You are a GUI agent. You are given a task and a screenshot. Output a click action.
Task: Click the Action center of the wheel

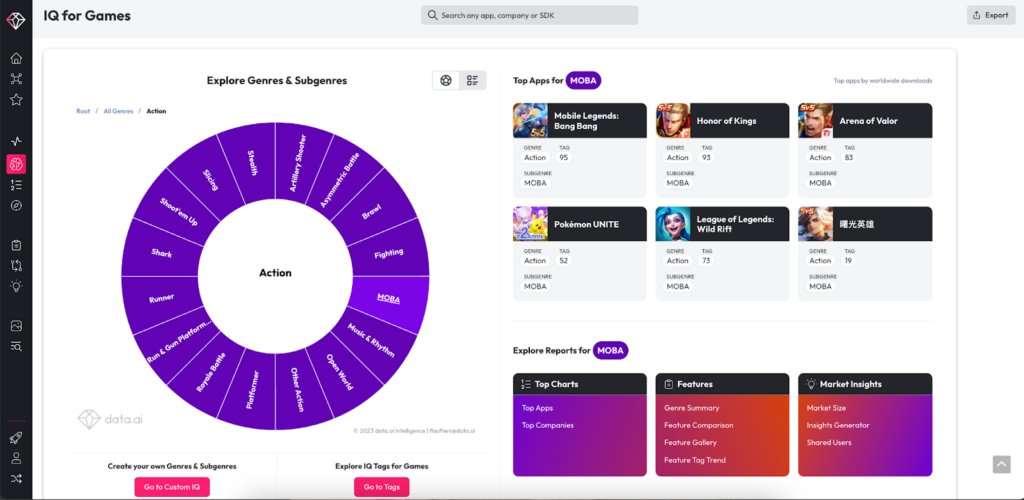(275, 273)
